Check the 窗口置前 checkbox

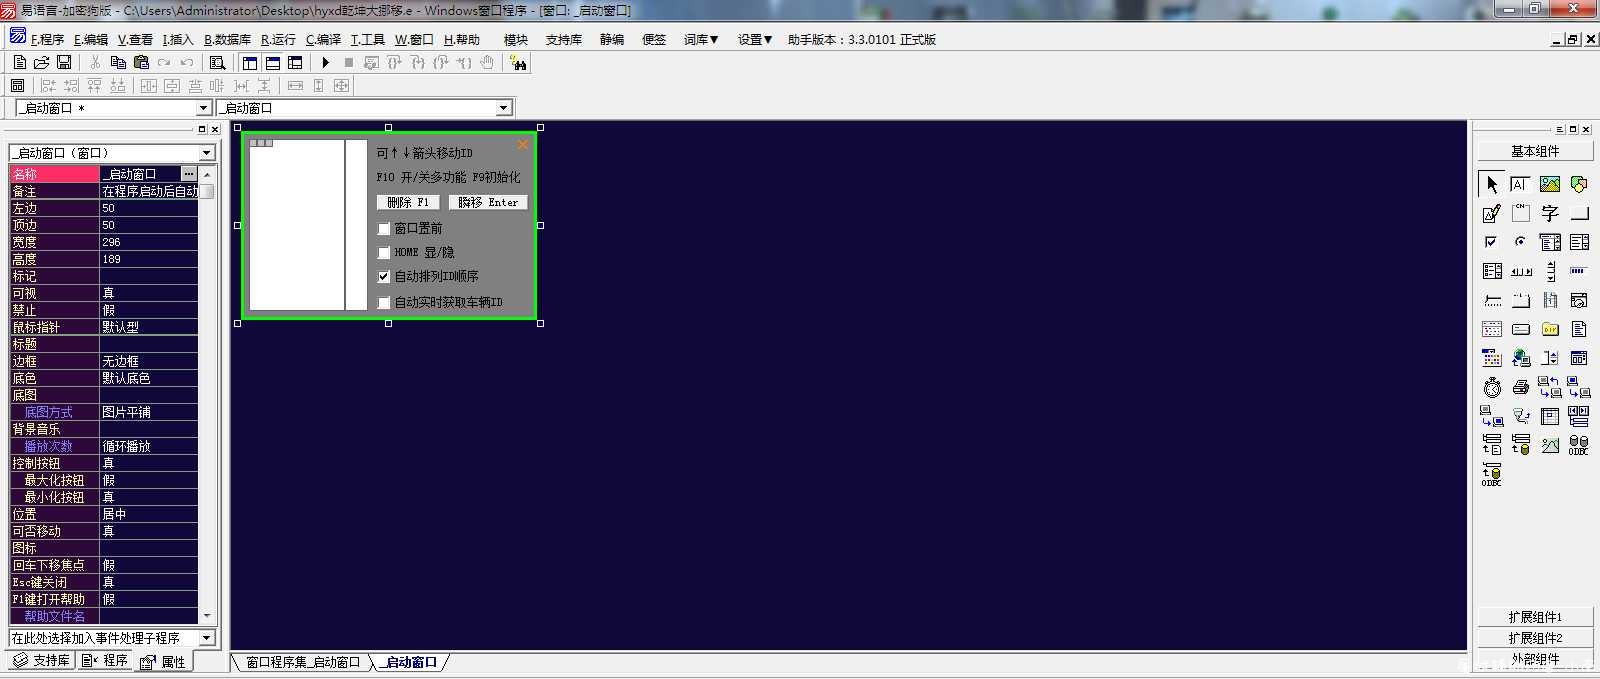(384, 229)
